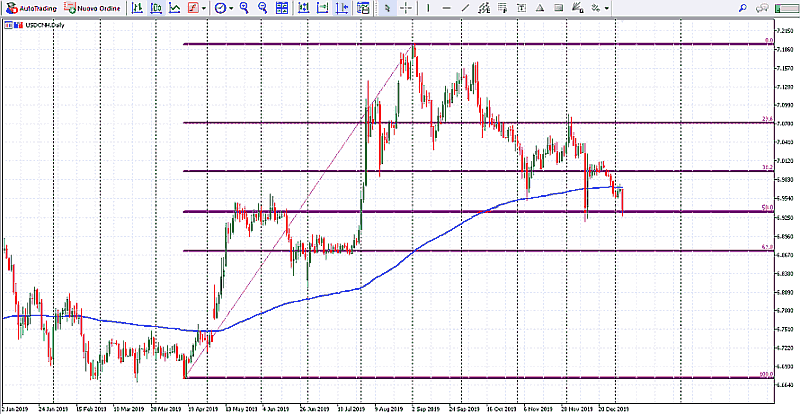The height and width of the screenshot is (414, 800).
Task: Select the vertical line drawing tool
Action: click(x=428, y=8)
